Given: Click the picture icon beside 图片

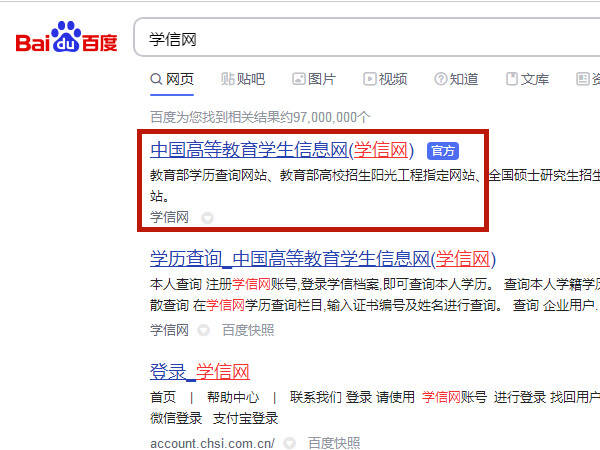Looking at the screenshot, I should (x=298, y=79).
